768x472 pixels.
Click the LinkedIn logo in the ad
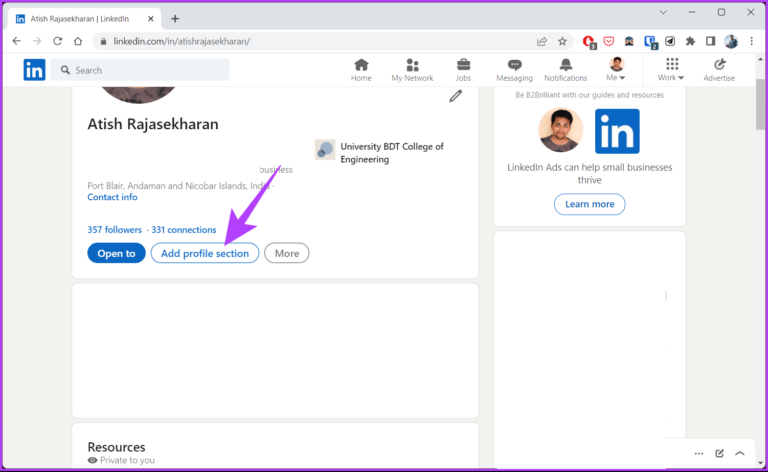click(x=617, y=131)
